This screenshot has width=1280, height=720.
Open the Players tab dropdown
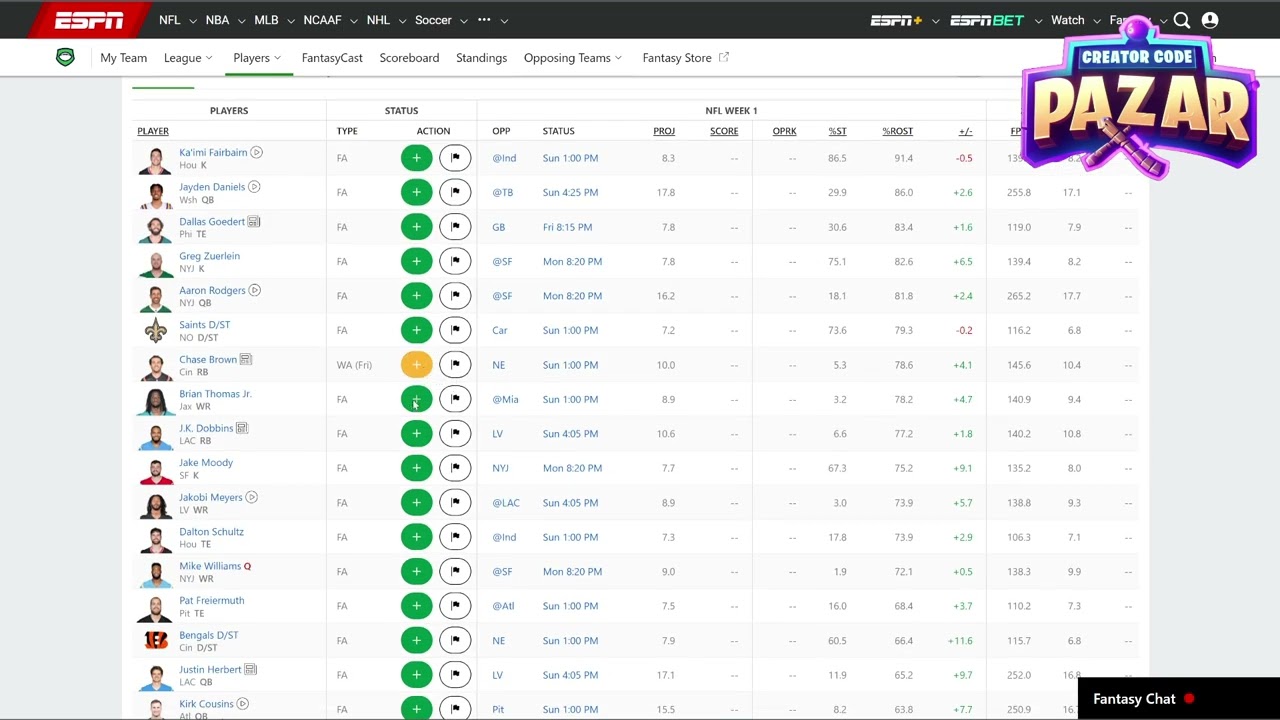click(257, 58)
